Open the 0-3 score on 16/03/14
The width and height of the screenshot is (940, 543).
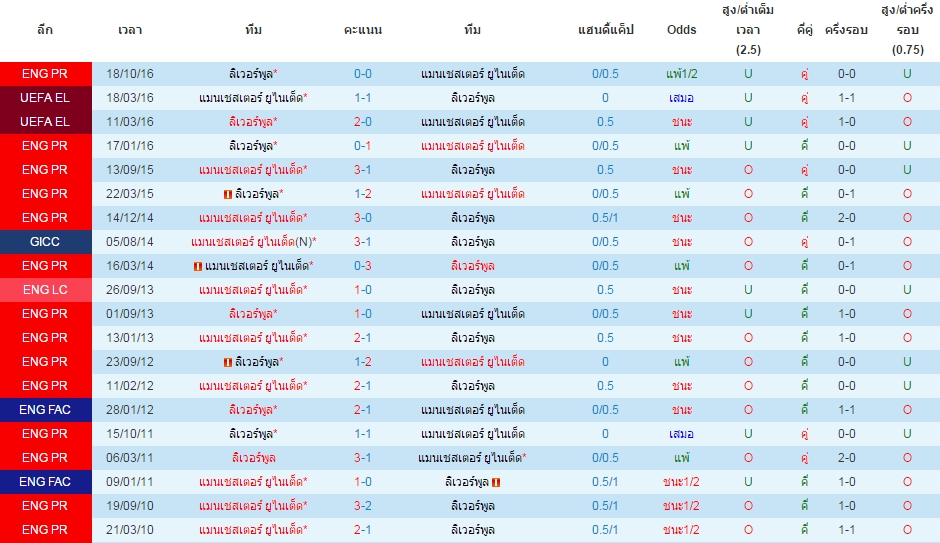click(x=363, y=266)
